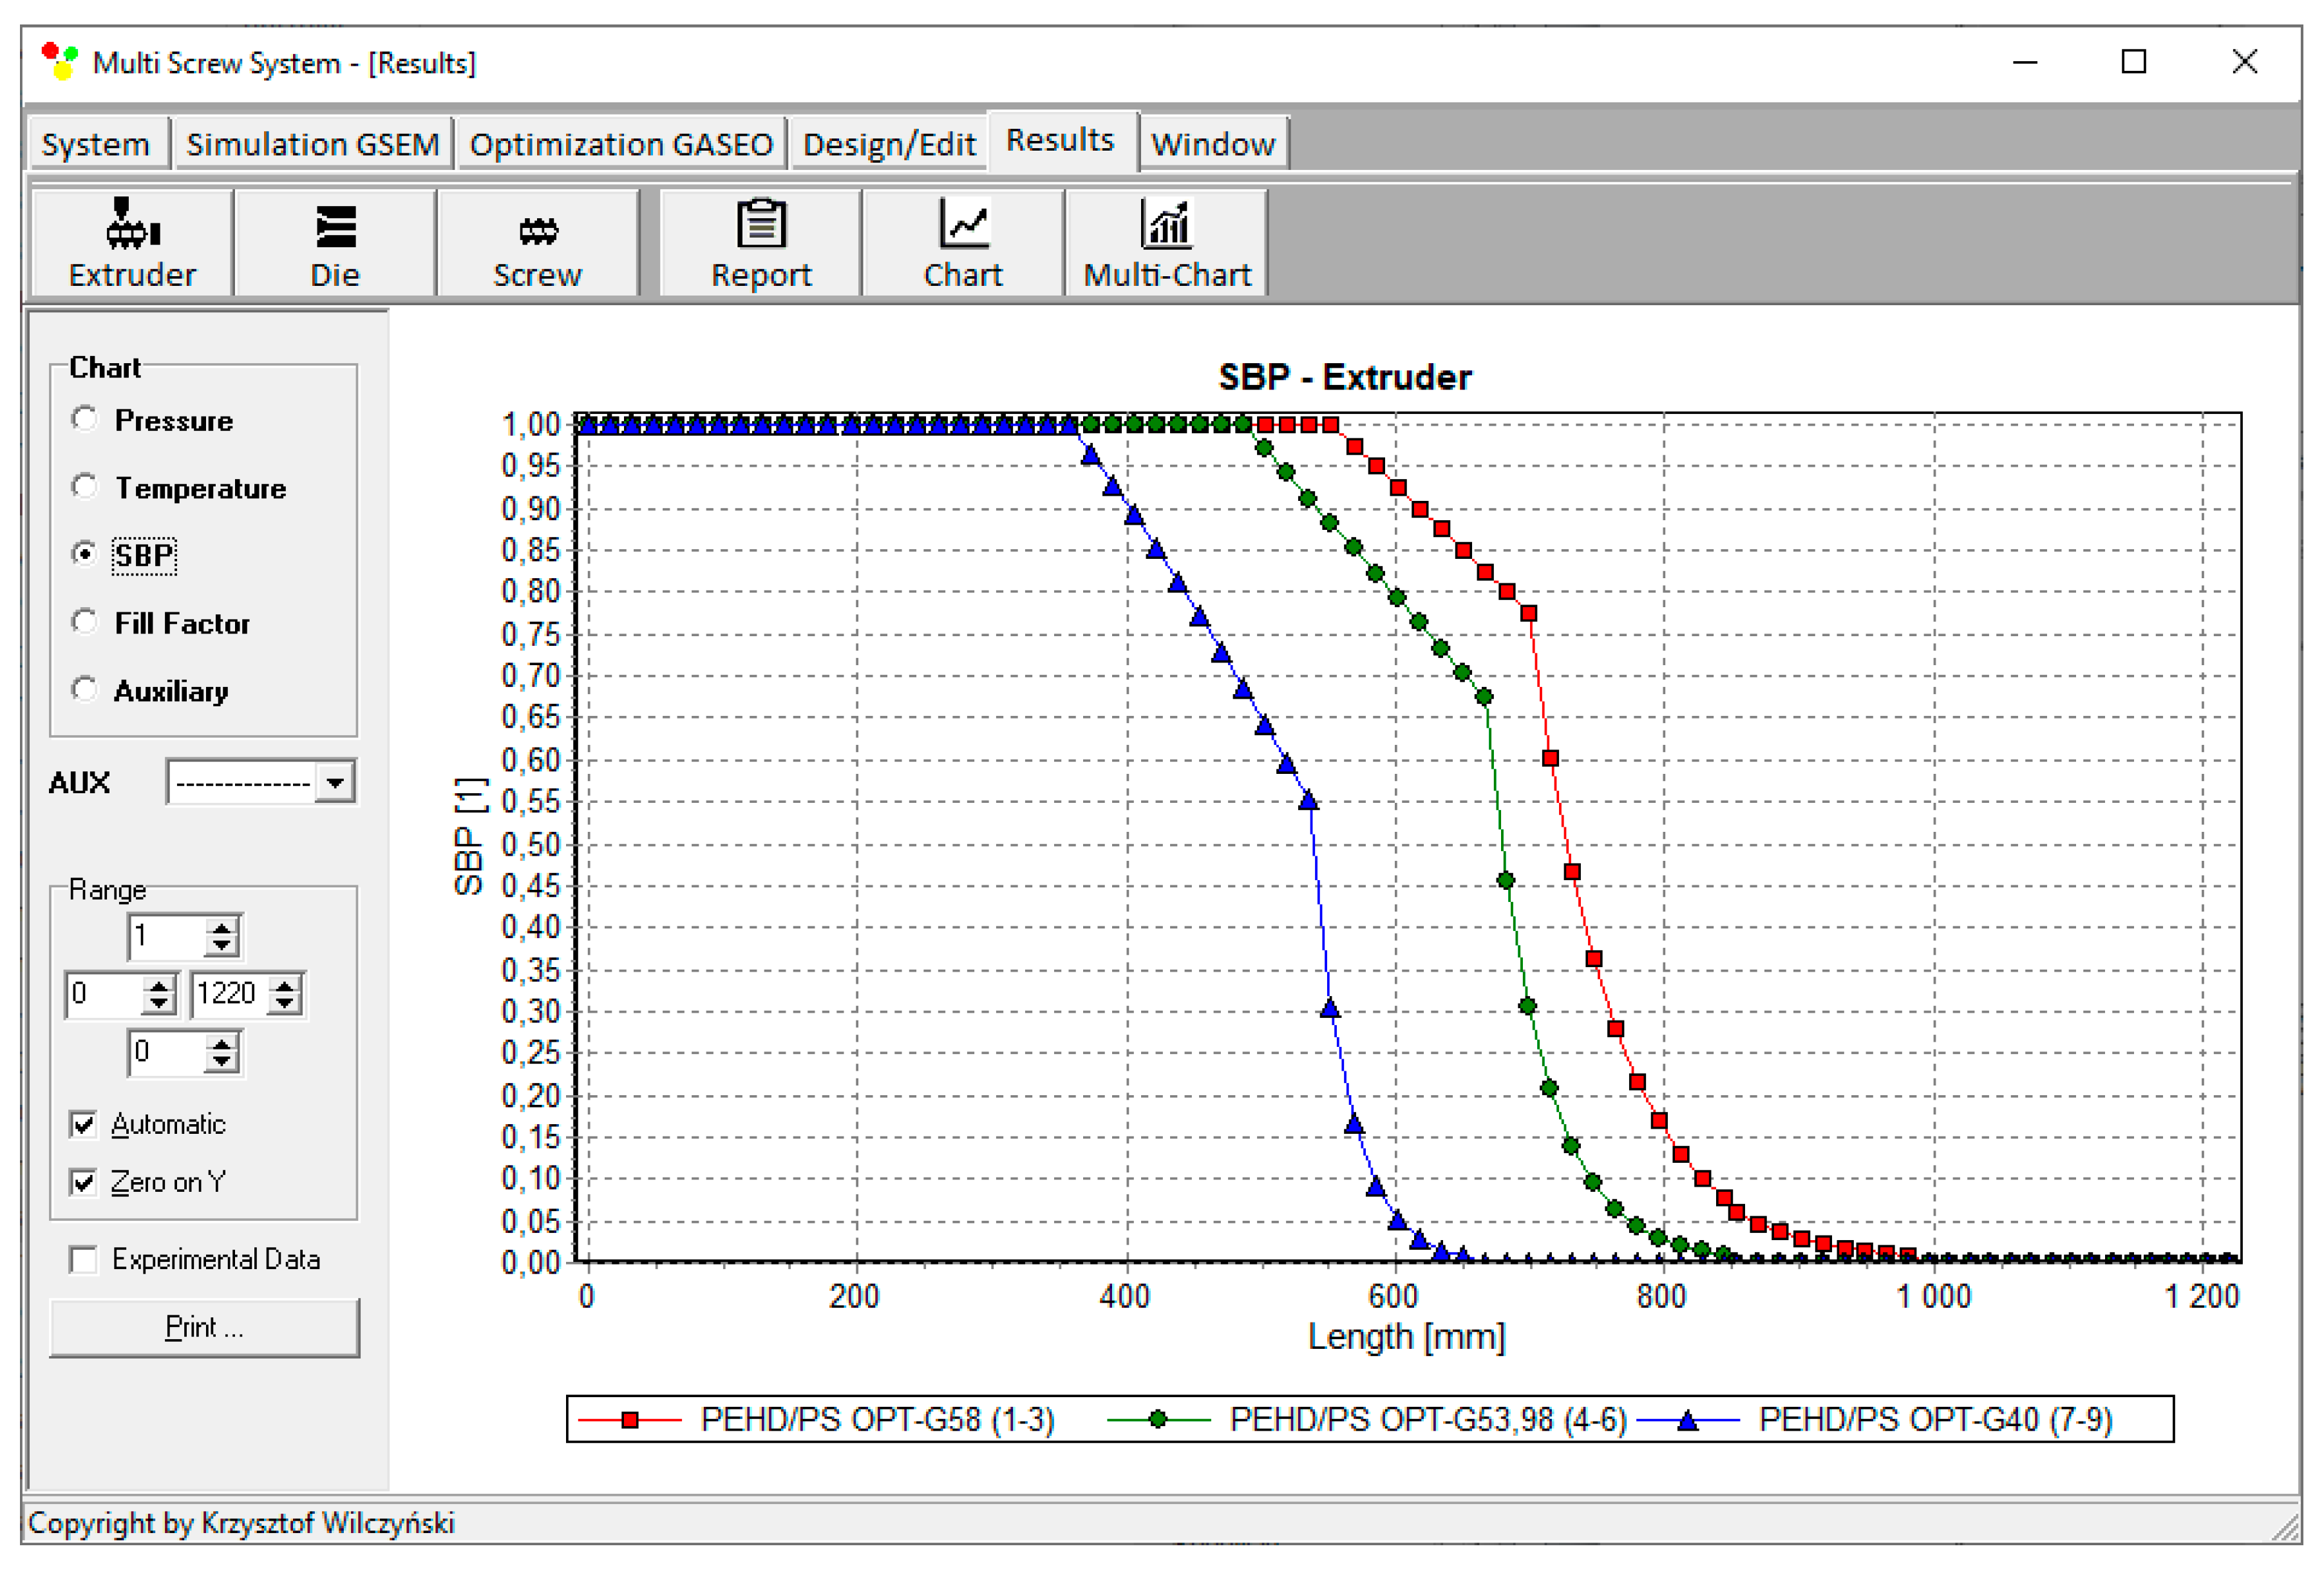
Task: Enable the Experimental Data checkbox
Action: click(84, 1259)
